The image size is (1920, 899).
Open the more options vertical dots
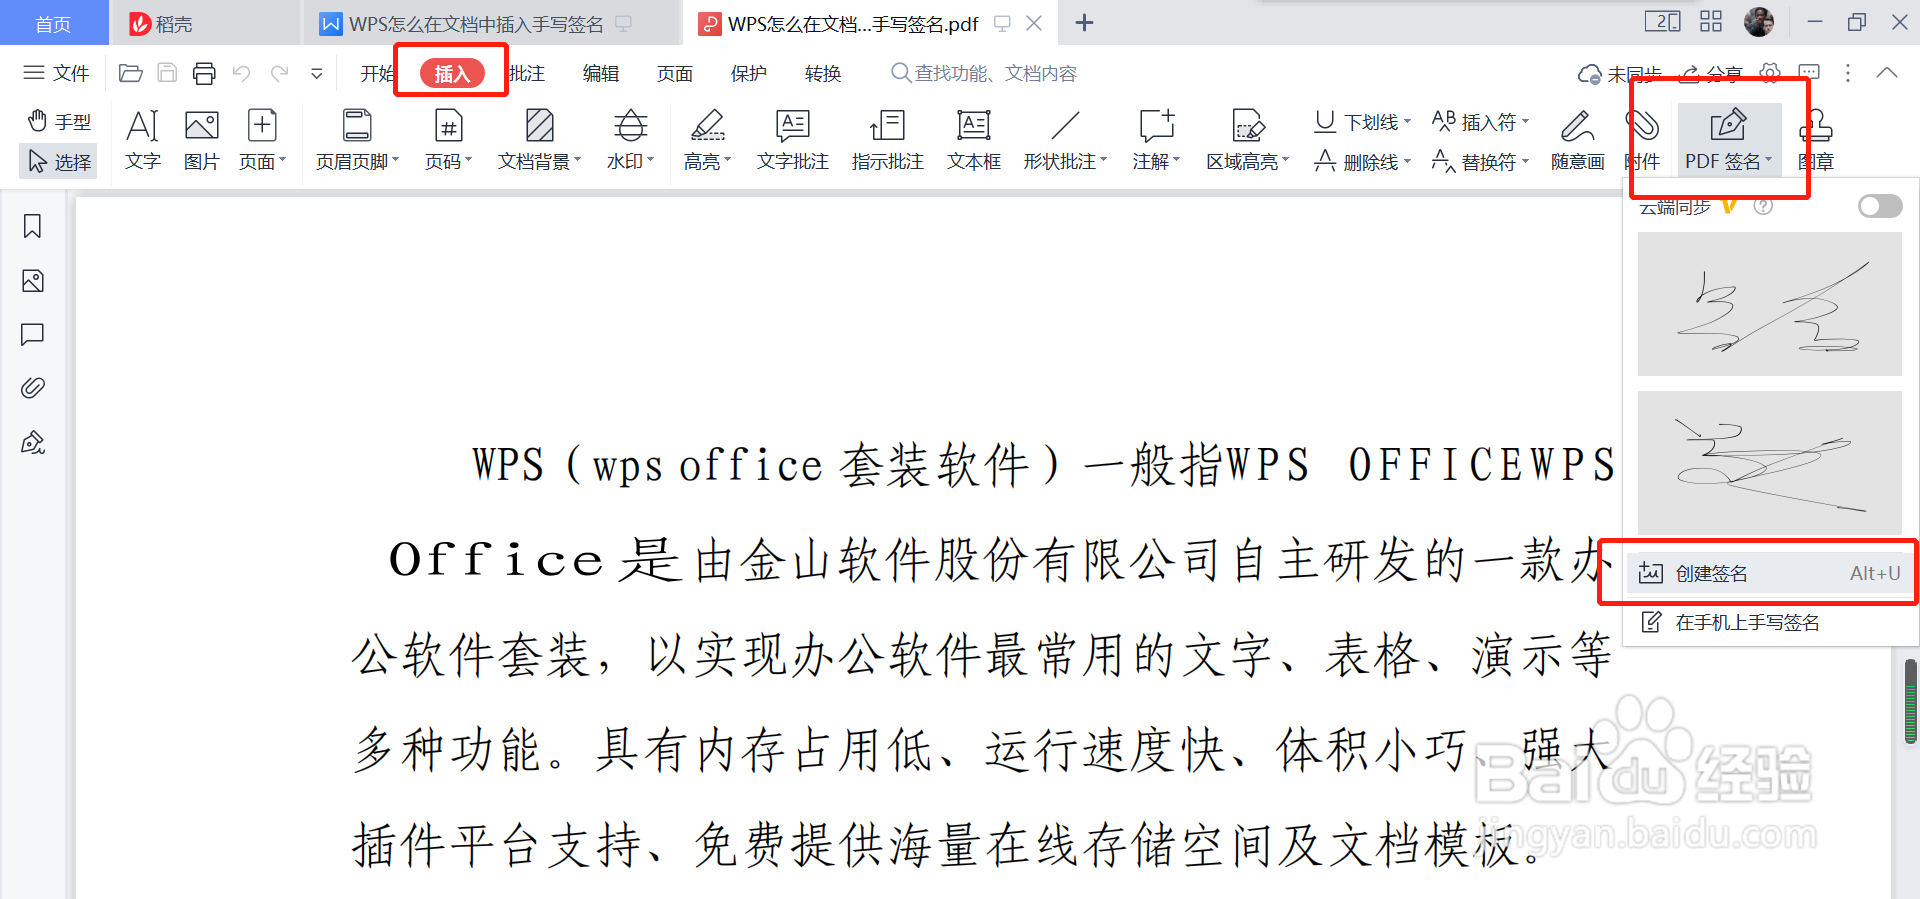click(x=1848, y=73)
